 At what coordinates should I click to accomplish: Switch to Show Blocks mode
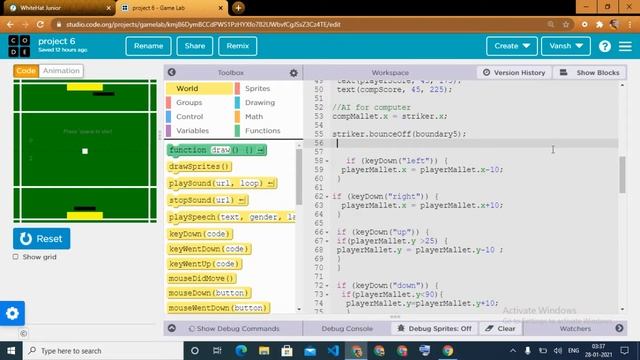pos(590,73)
